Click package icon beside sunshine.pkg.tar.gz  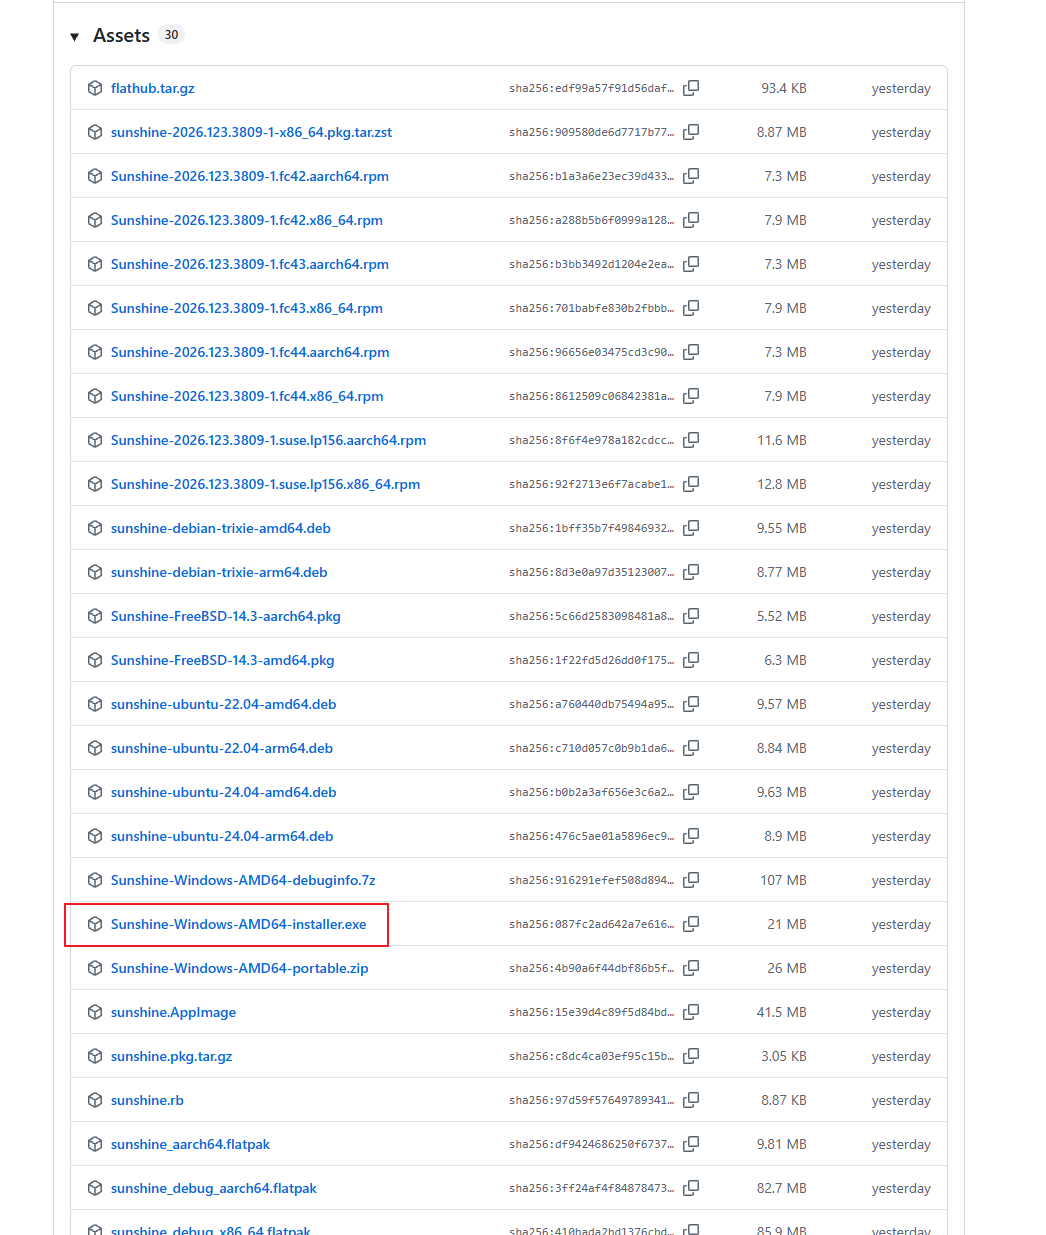click(95, 1056)
